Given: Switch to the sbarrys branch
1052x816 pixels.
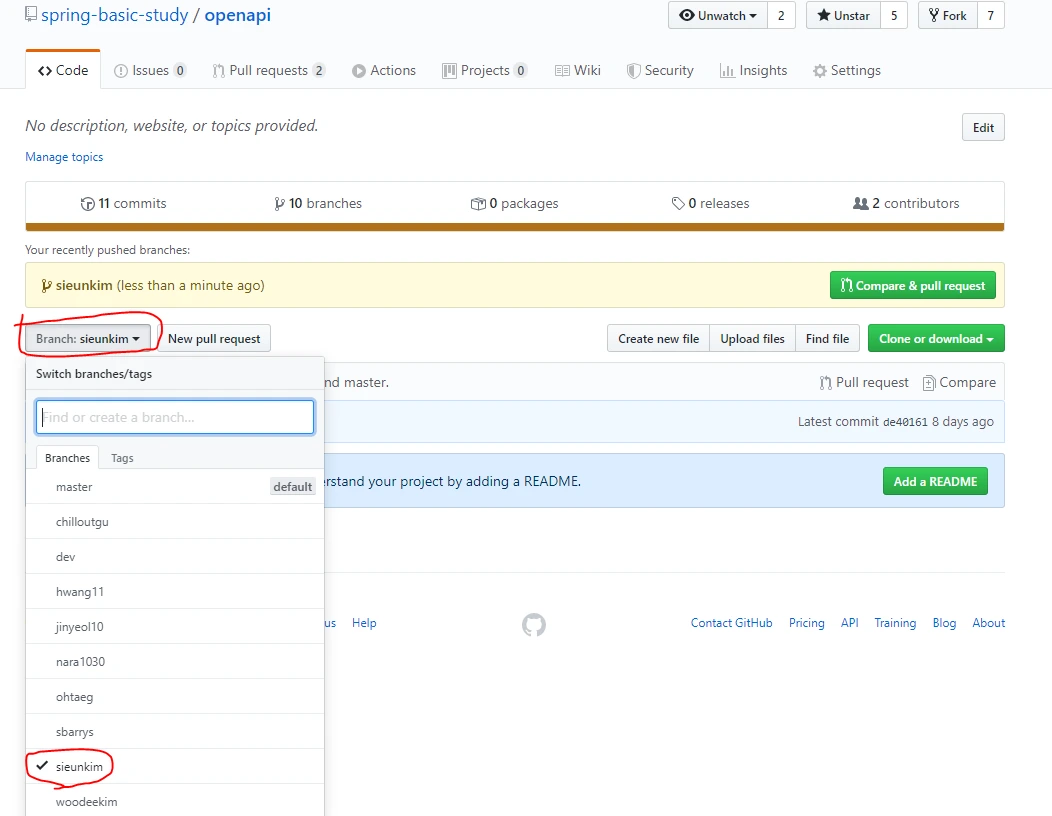Looking at the screenshot, I should (175, 731).
